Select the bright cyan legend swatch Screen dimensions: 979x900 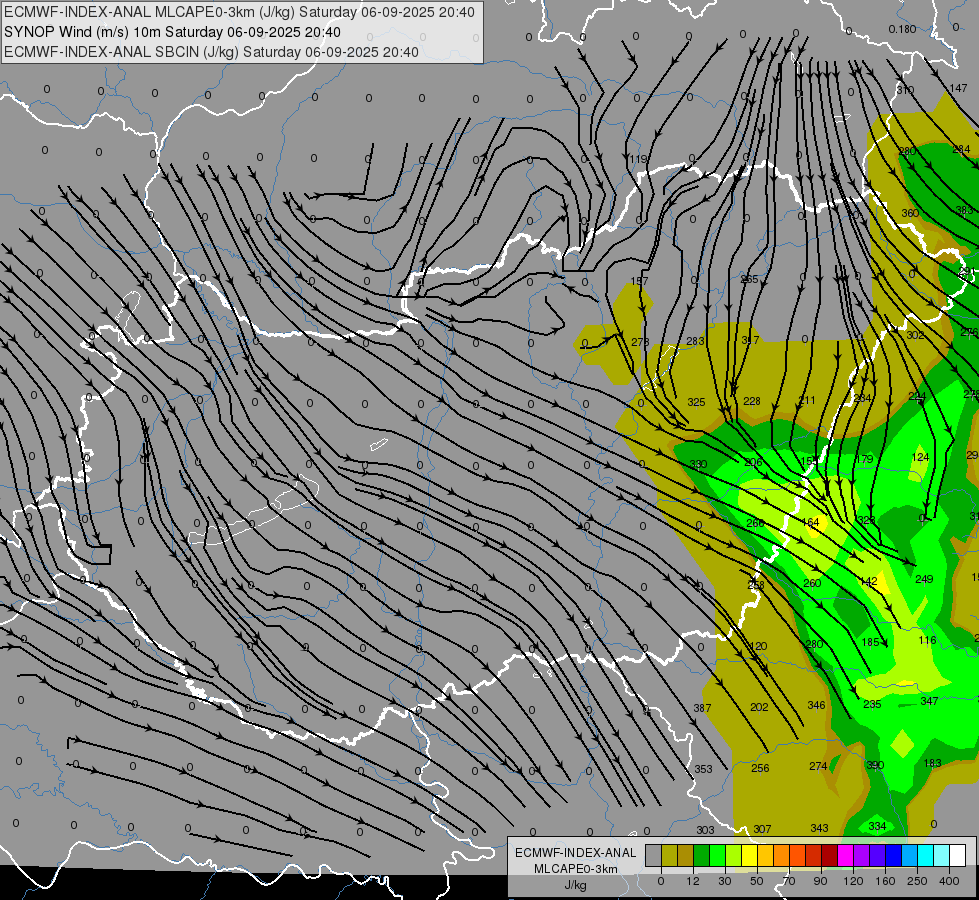925,855
